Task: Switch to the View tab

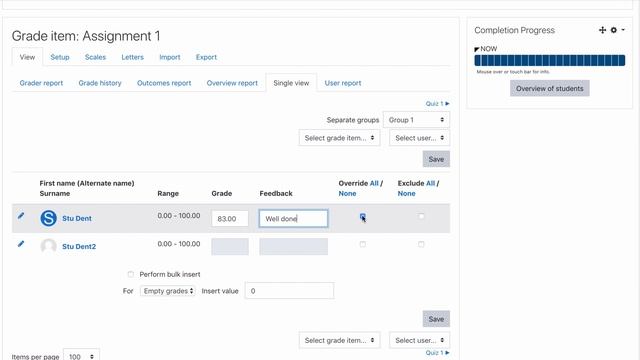Action: tap(27, 57)
